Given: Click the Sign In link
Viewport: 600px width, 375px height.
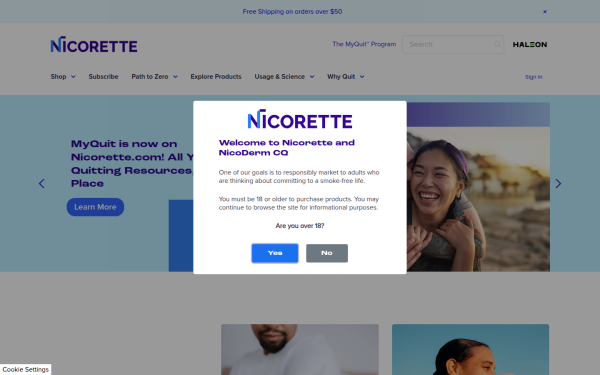Looking at the screenshot, I should pyautogui.click(x=533, y=77).
